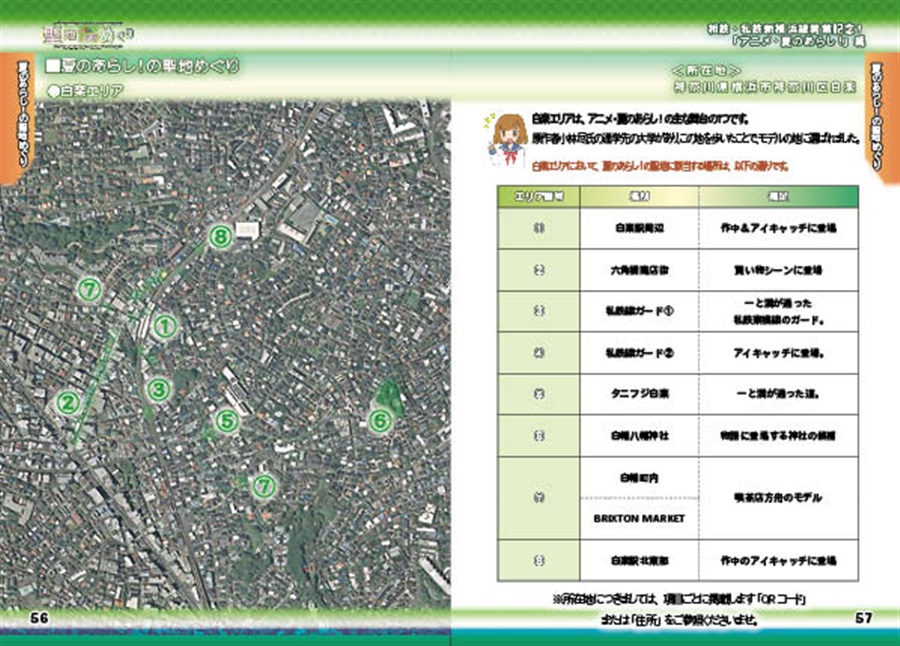Click the description in the タニフジ白楽 row

pyautogui.click(x=778, y=394)
